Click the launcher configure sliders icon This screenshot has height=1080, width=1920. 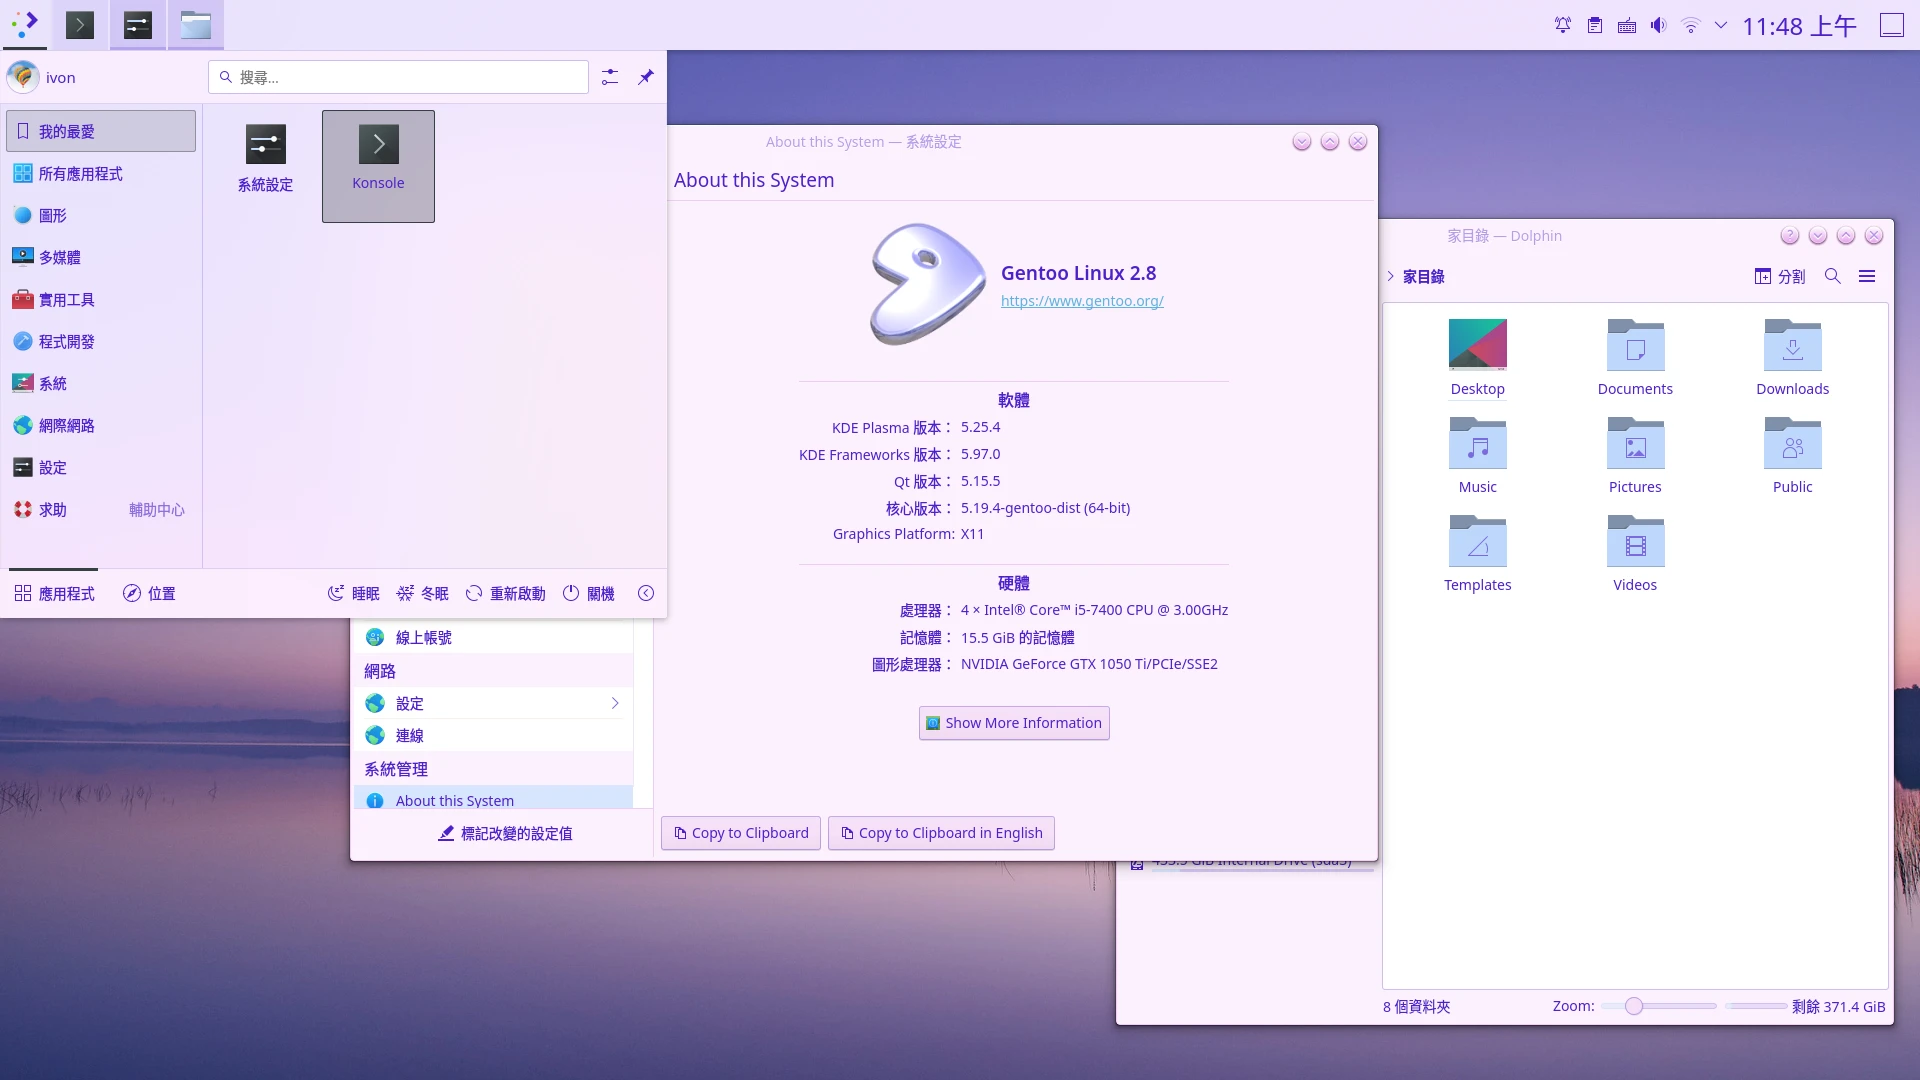tap(610, 77)
